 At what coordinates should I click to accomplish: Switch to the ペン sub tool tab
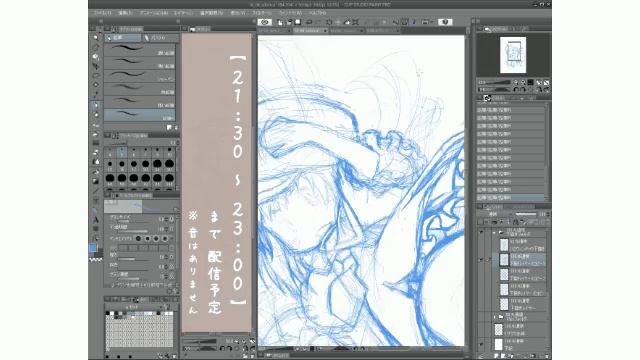click(122, 38)
